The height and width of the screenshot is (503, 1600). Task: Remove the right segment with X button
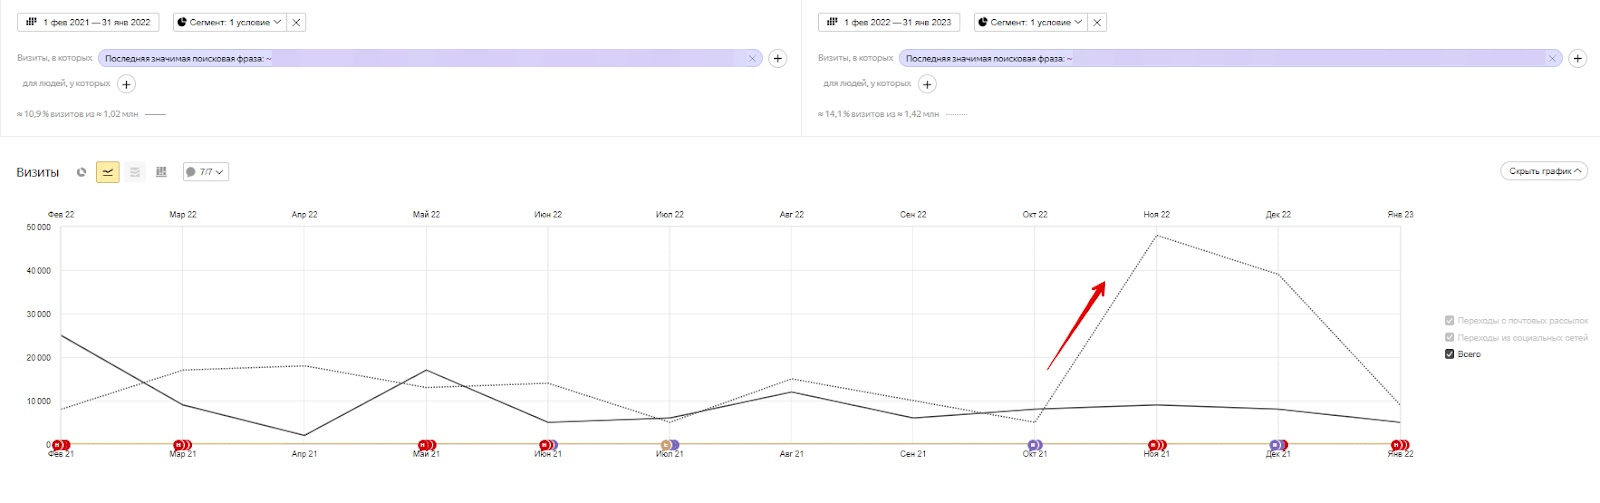point(1097,22)
